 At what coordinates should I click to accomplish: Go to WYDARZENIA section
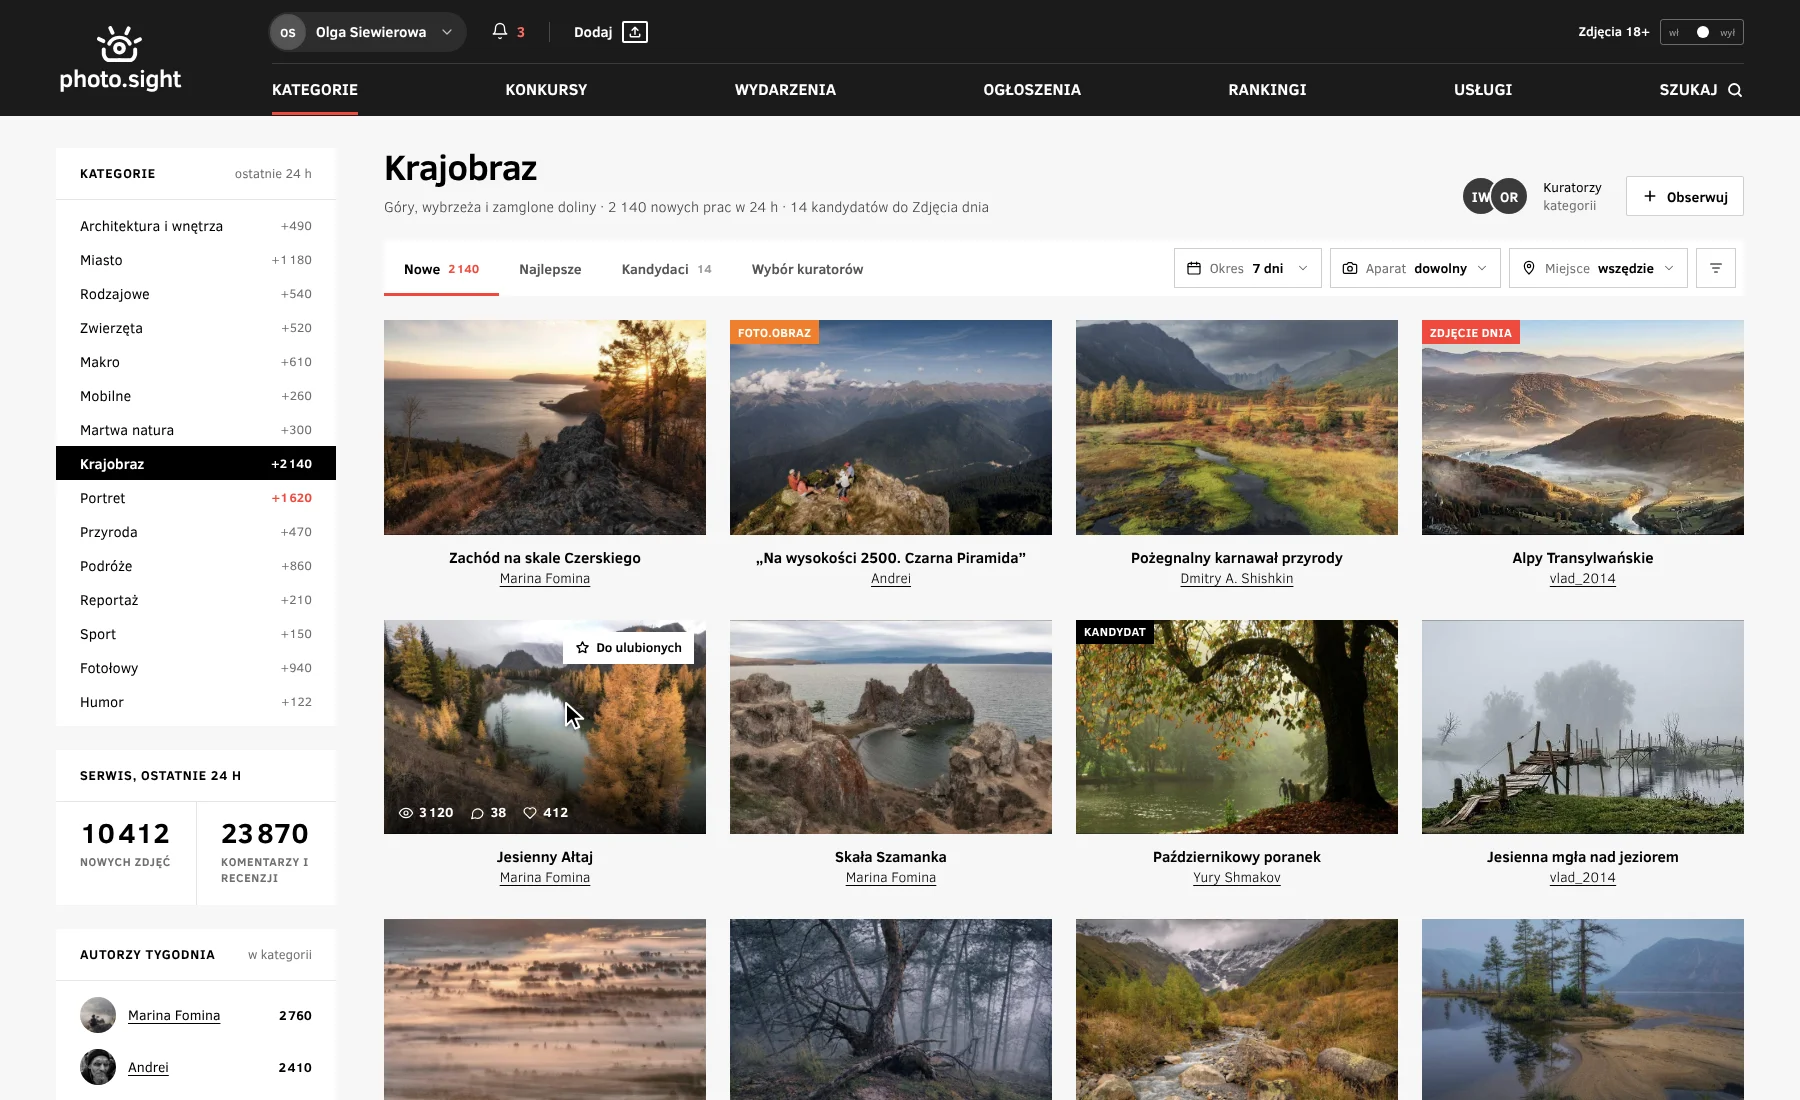[x=785, y=90]
